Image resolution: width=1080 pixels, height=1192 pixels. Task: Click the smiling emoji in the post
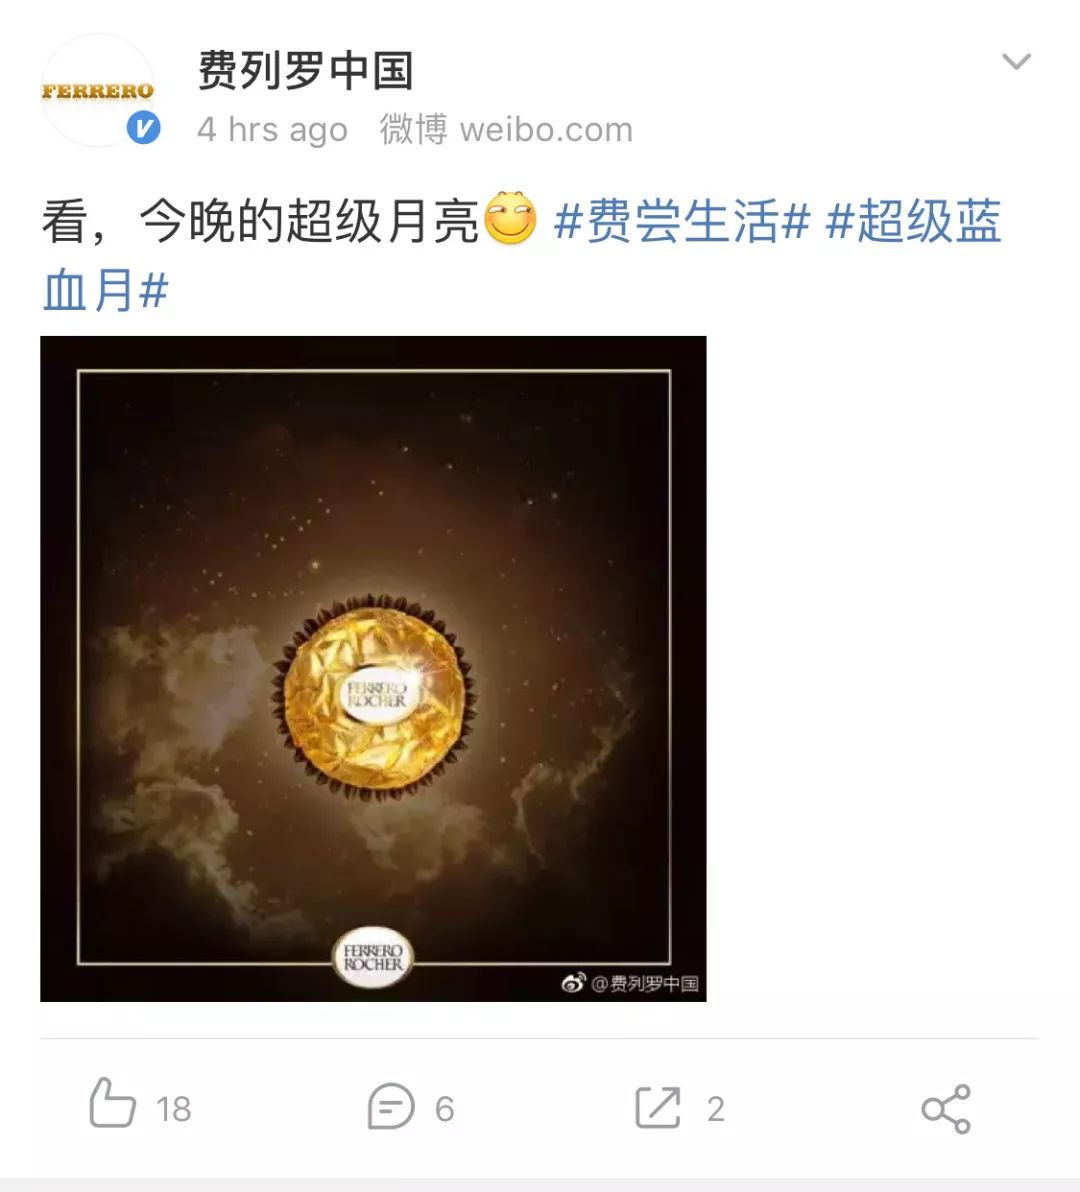(x=510, y=218)
